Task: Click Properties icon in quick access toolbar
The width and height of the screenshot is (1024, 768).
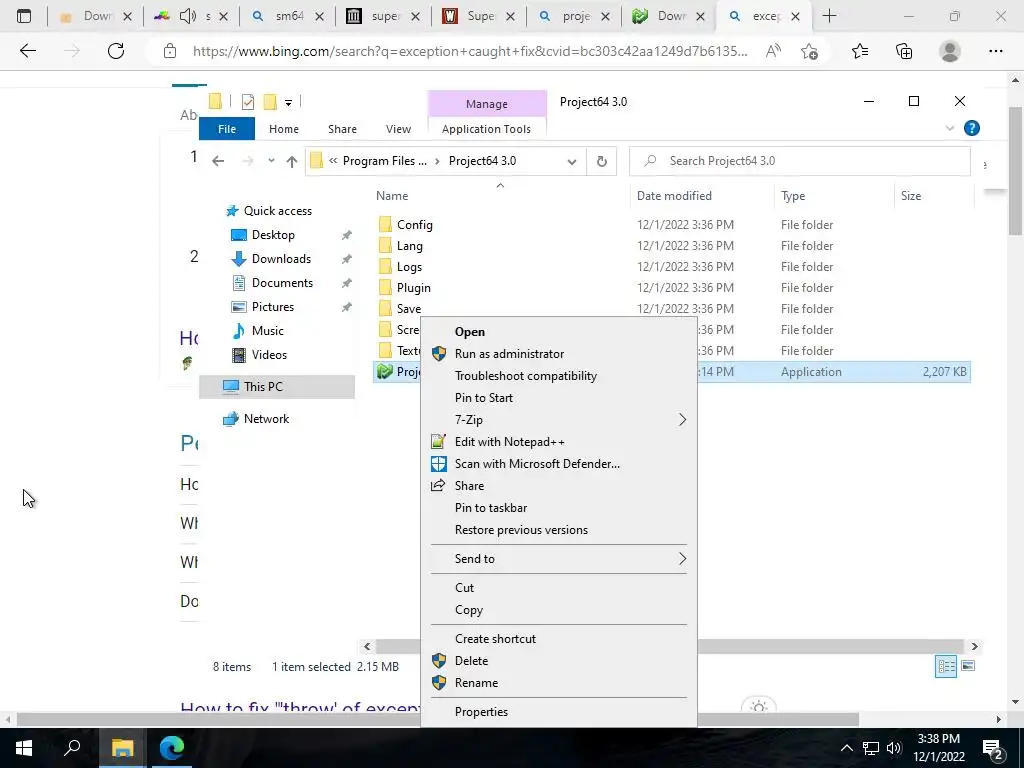Action: (x=248, y=102)
